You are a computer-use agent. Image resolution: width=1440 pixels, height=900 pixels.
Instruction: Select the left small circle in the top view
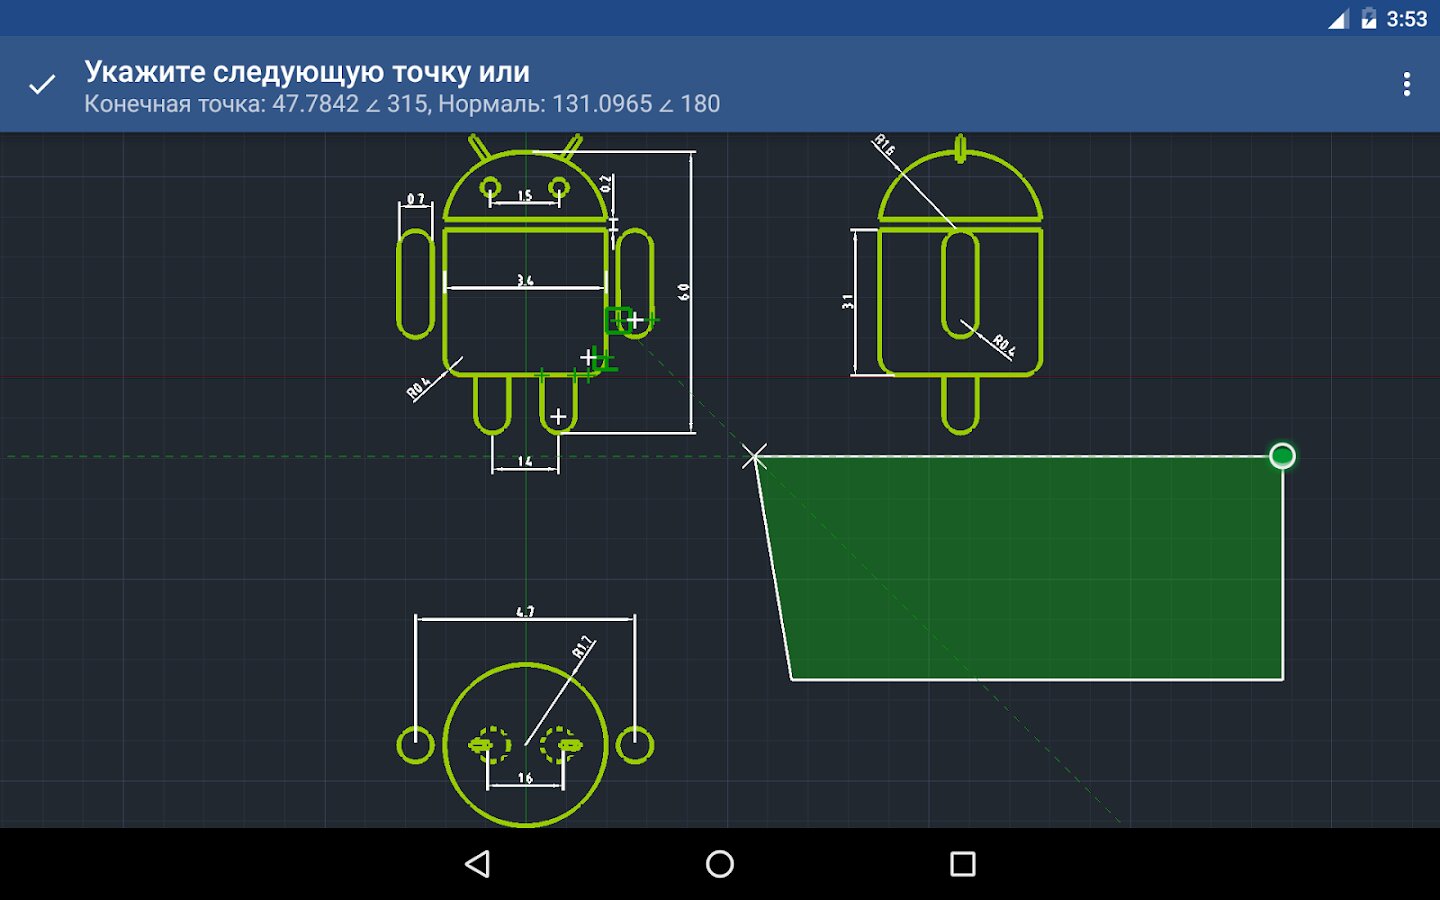(x=415, y=745)
